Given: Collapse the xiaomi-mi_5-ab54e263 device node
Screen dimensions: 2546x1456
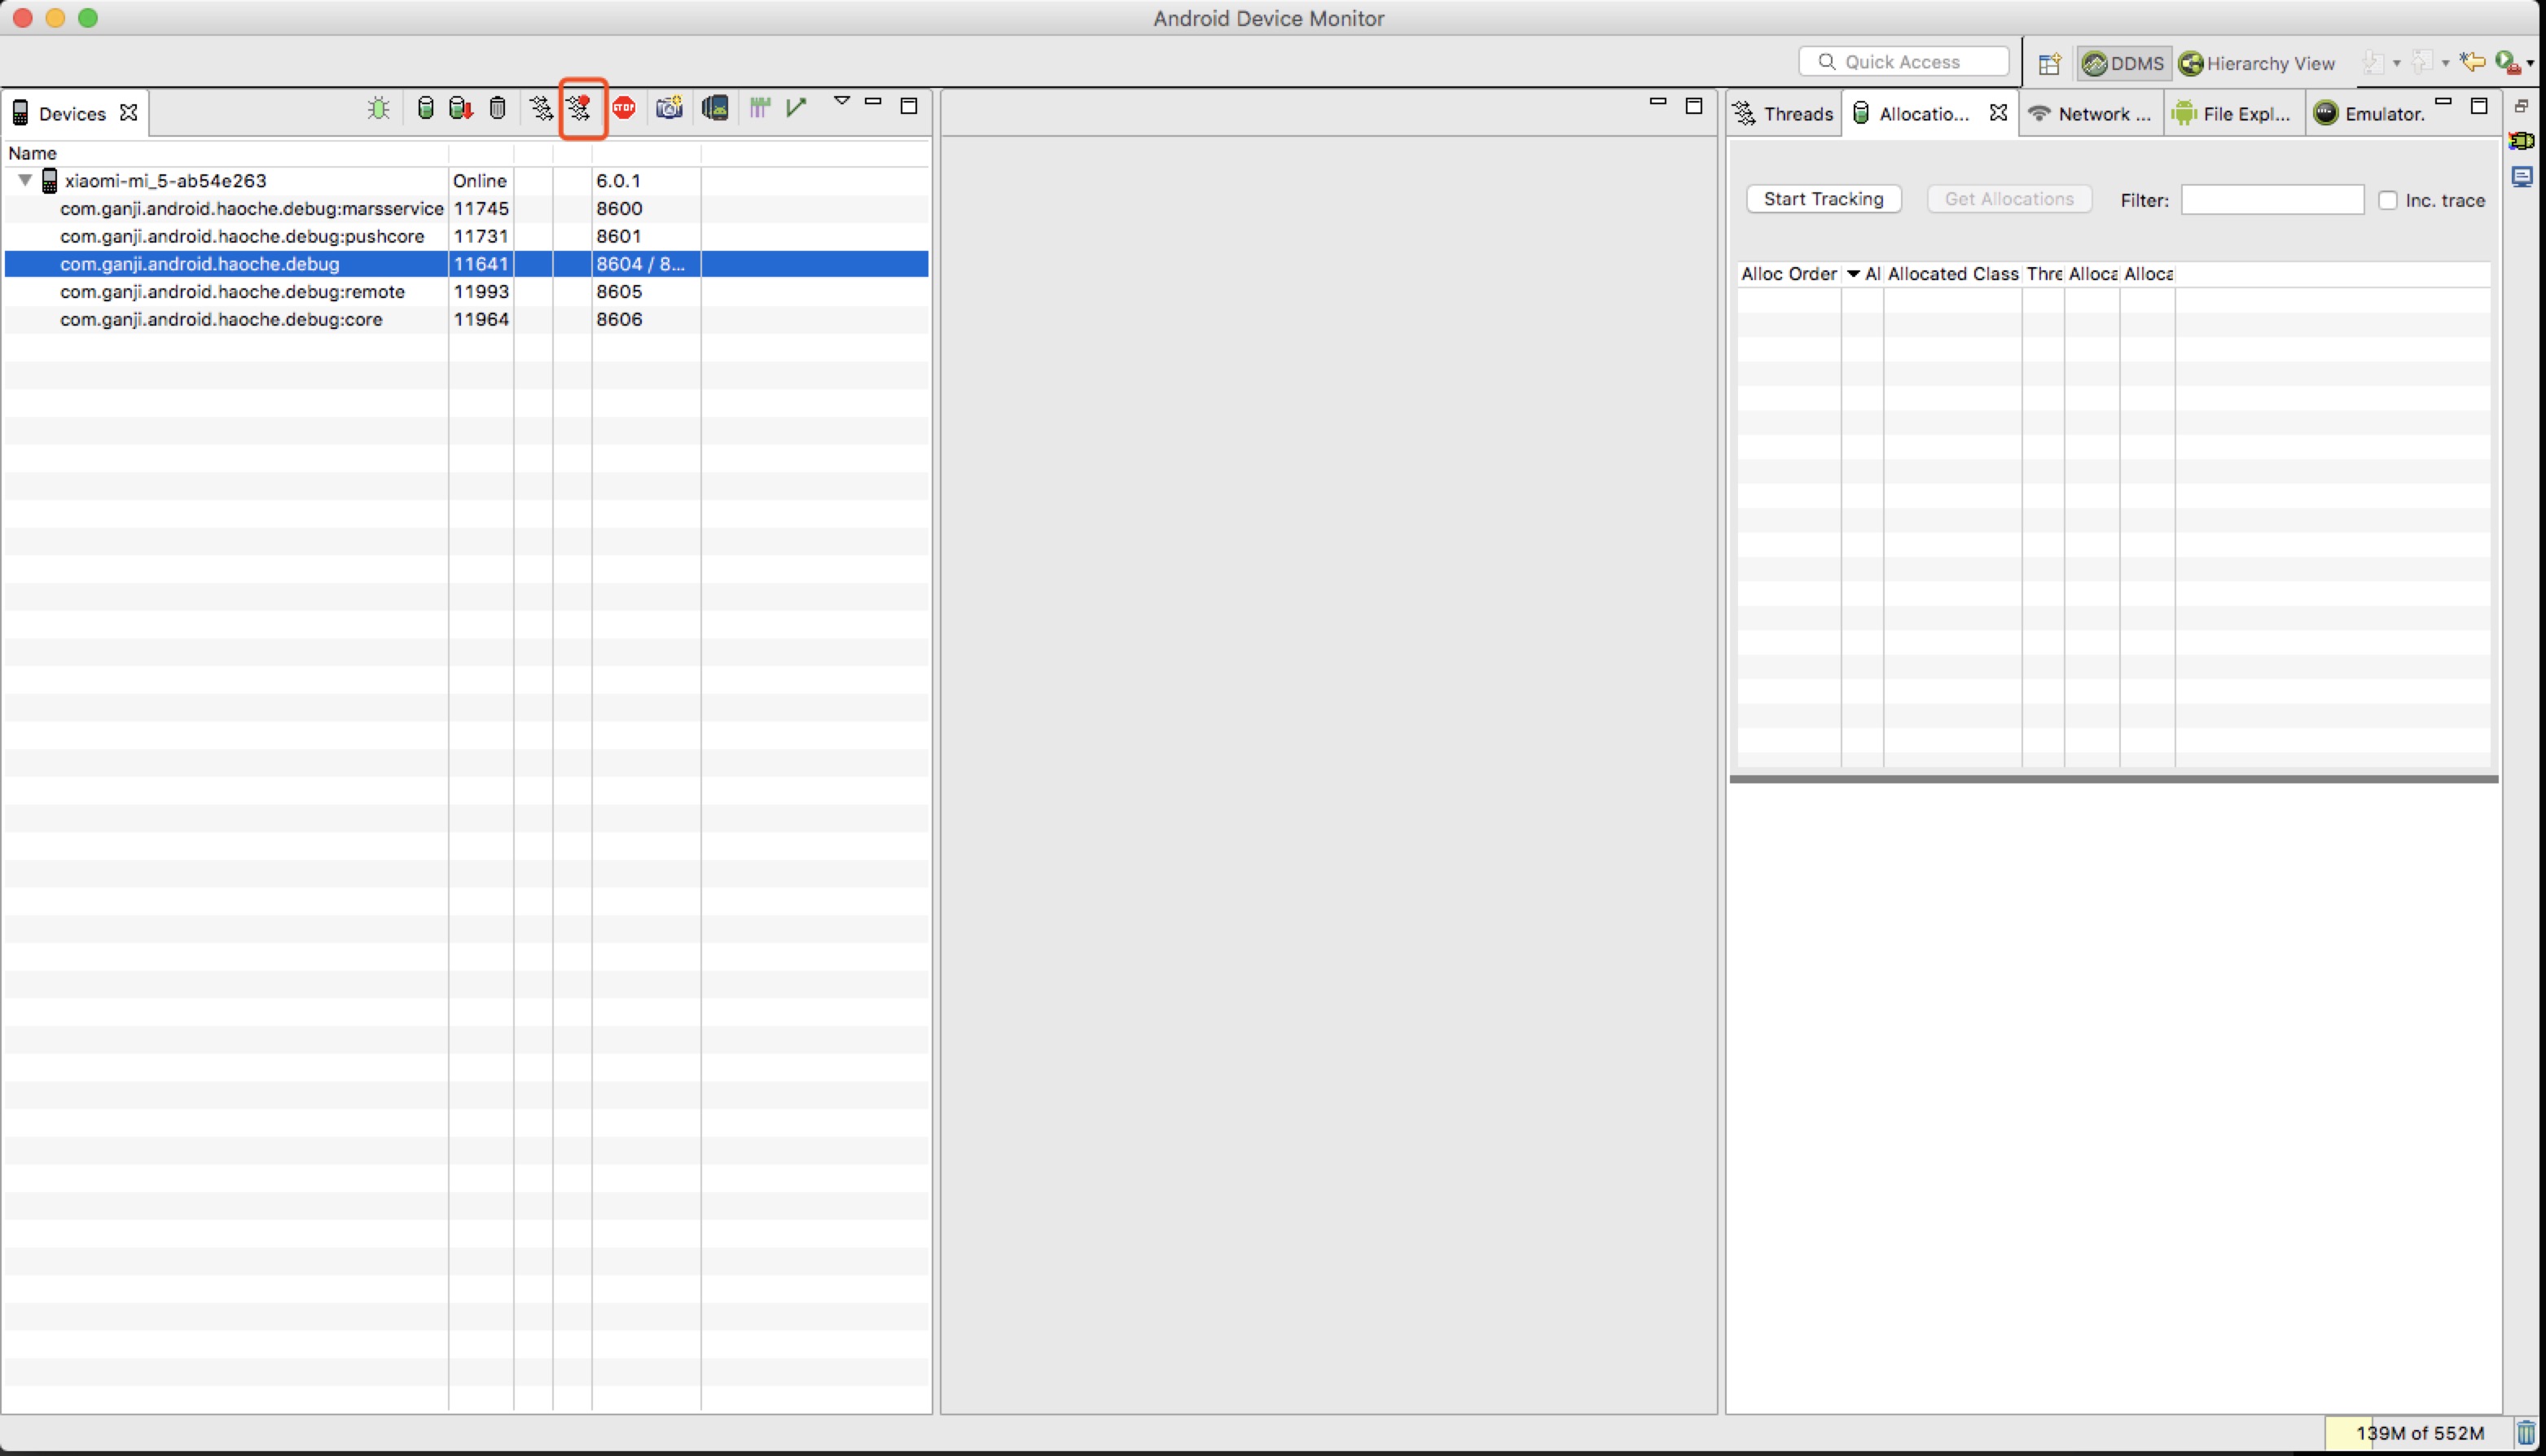Looking at the screenshot, I should tap(25, 180).
